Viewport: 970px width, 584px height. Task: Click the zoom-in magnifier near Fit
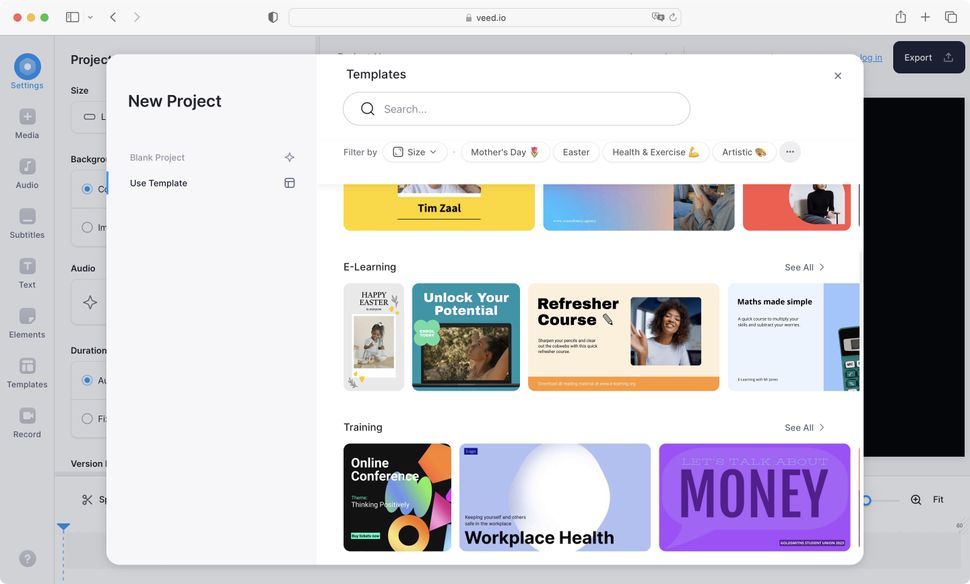916,499
